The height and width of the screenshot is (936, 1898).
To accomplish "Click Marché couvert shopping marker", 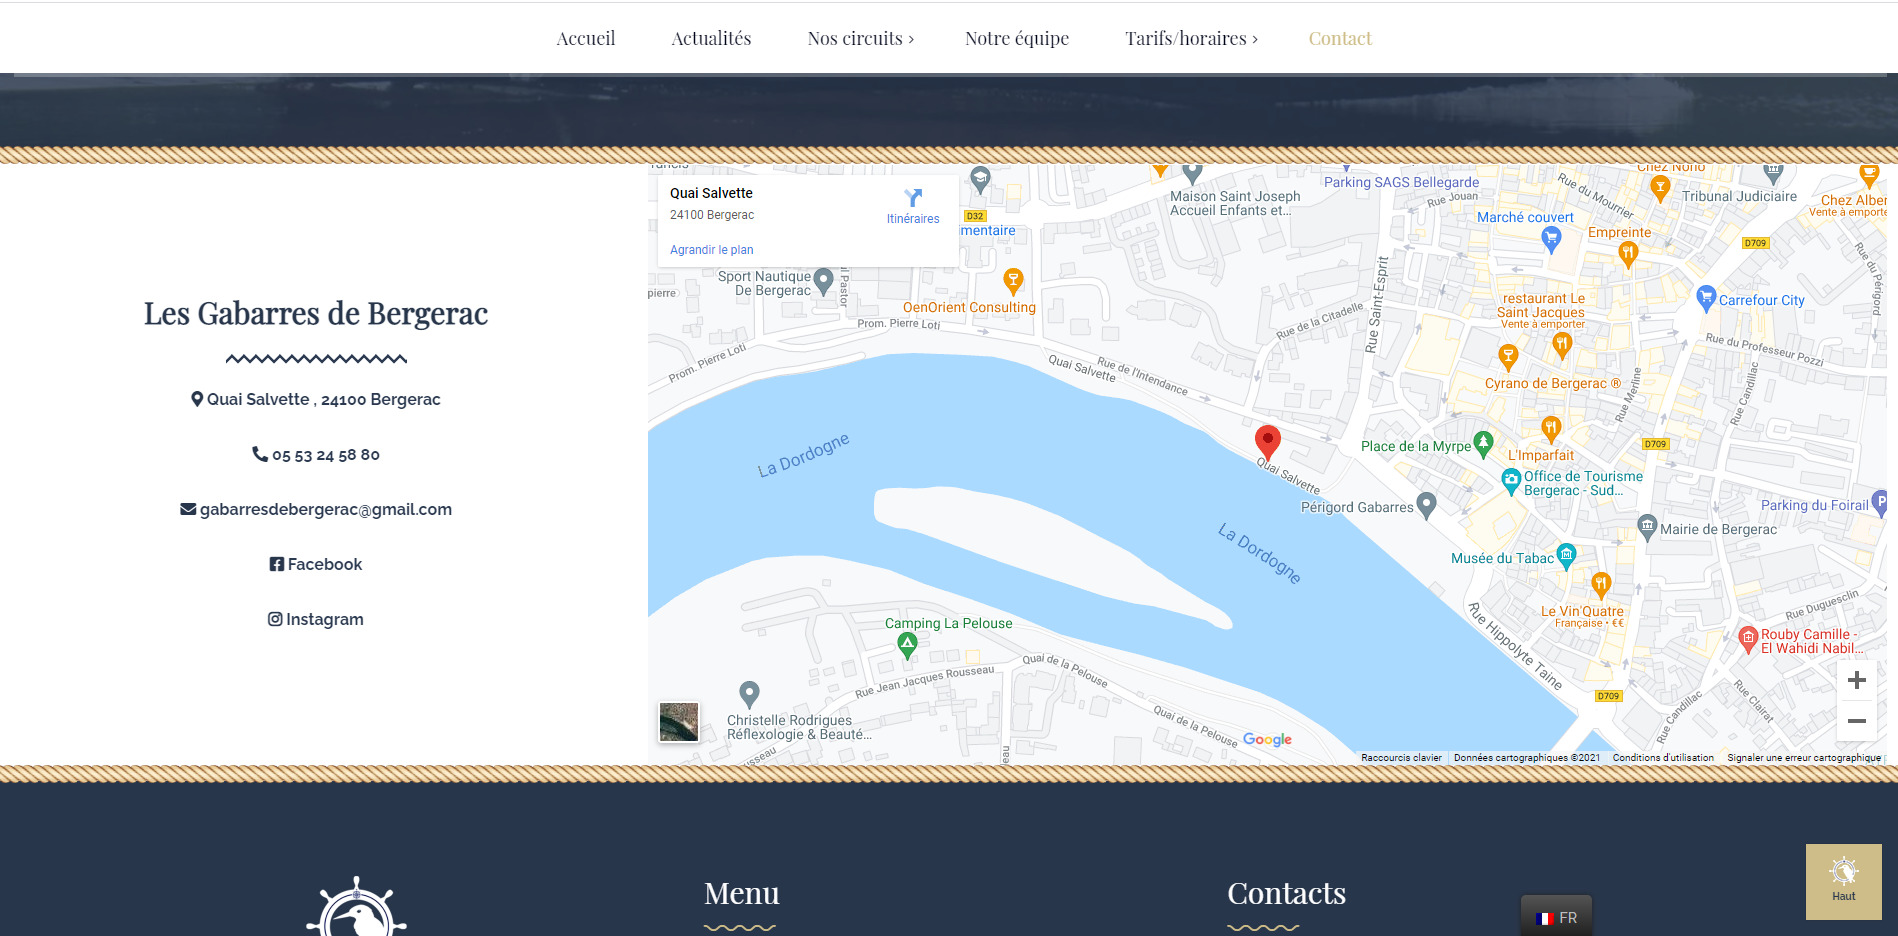I will point(1551,239).
